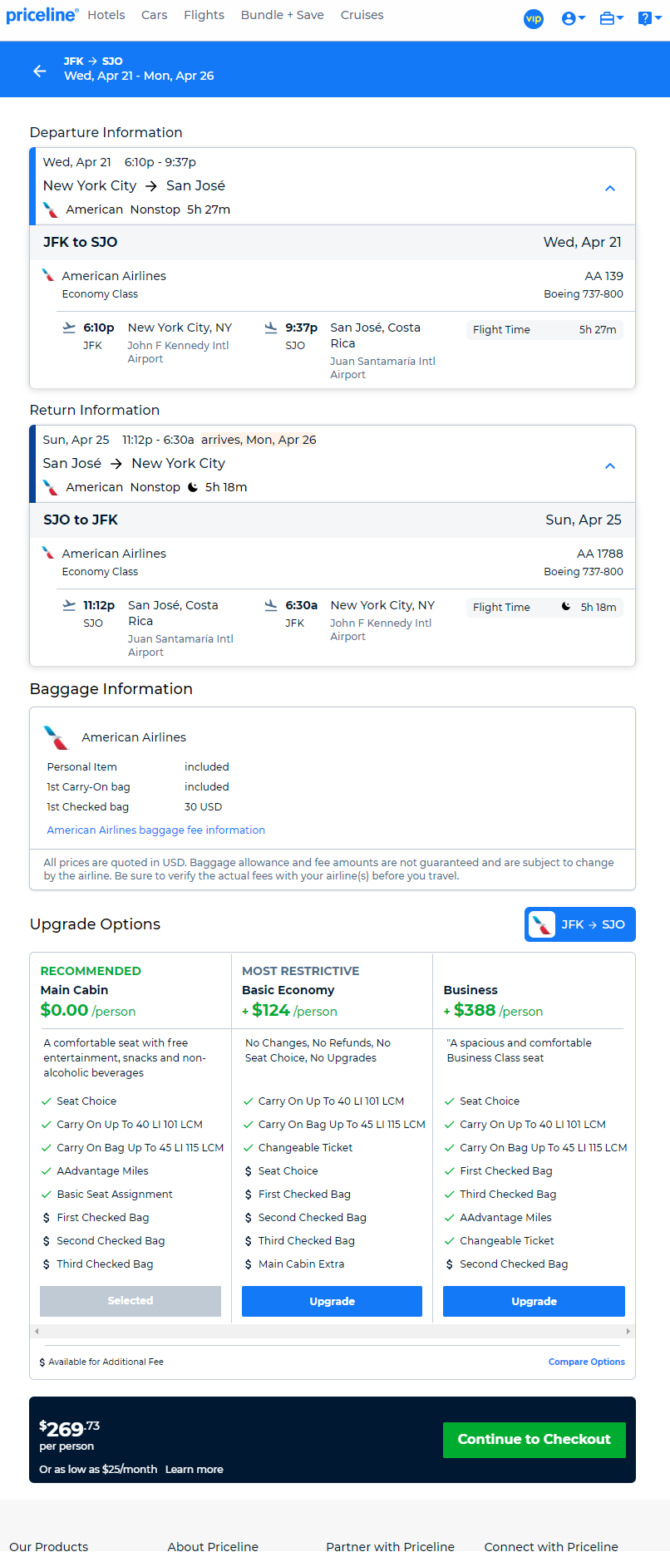Viewport: 670px width, 1552px height.
Task: Open the Hotels tab
Action: 106,15
